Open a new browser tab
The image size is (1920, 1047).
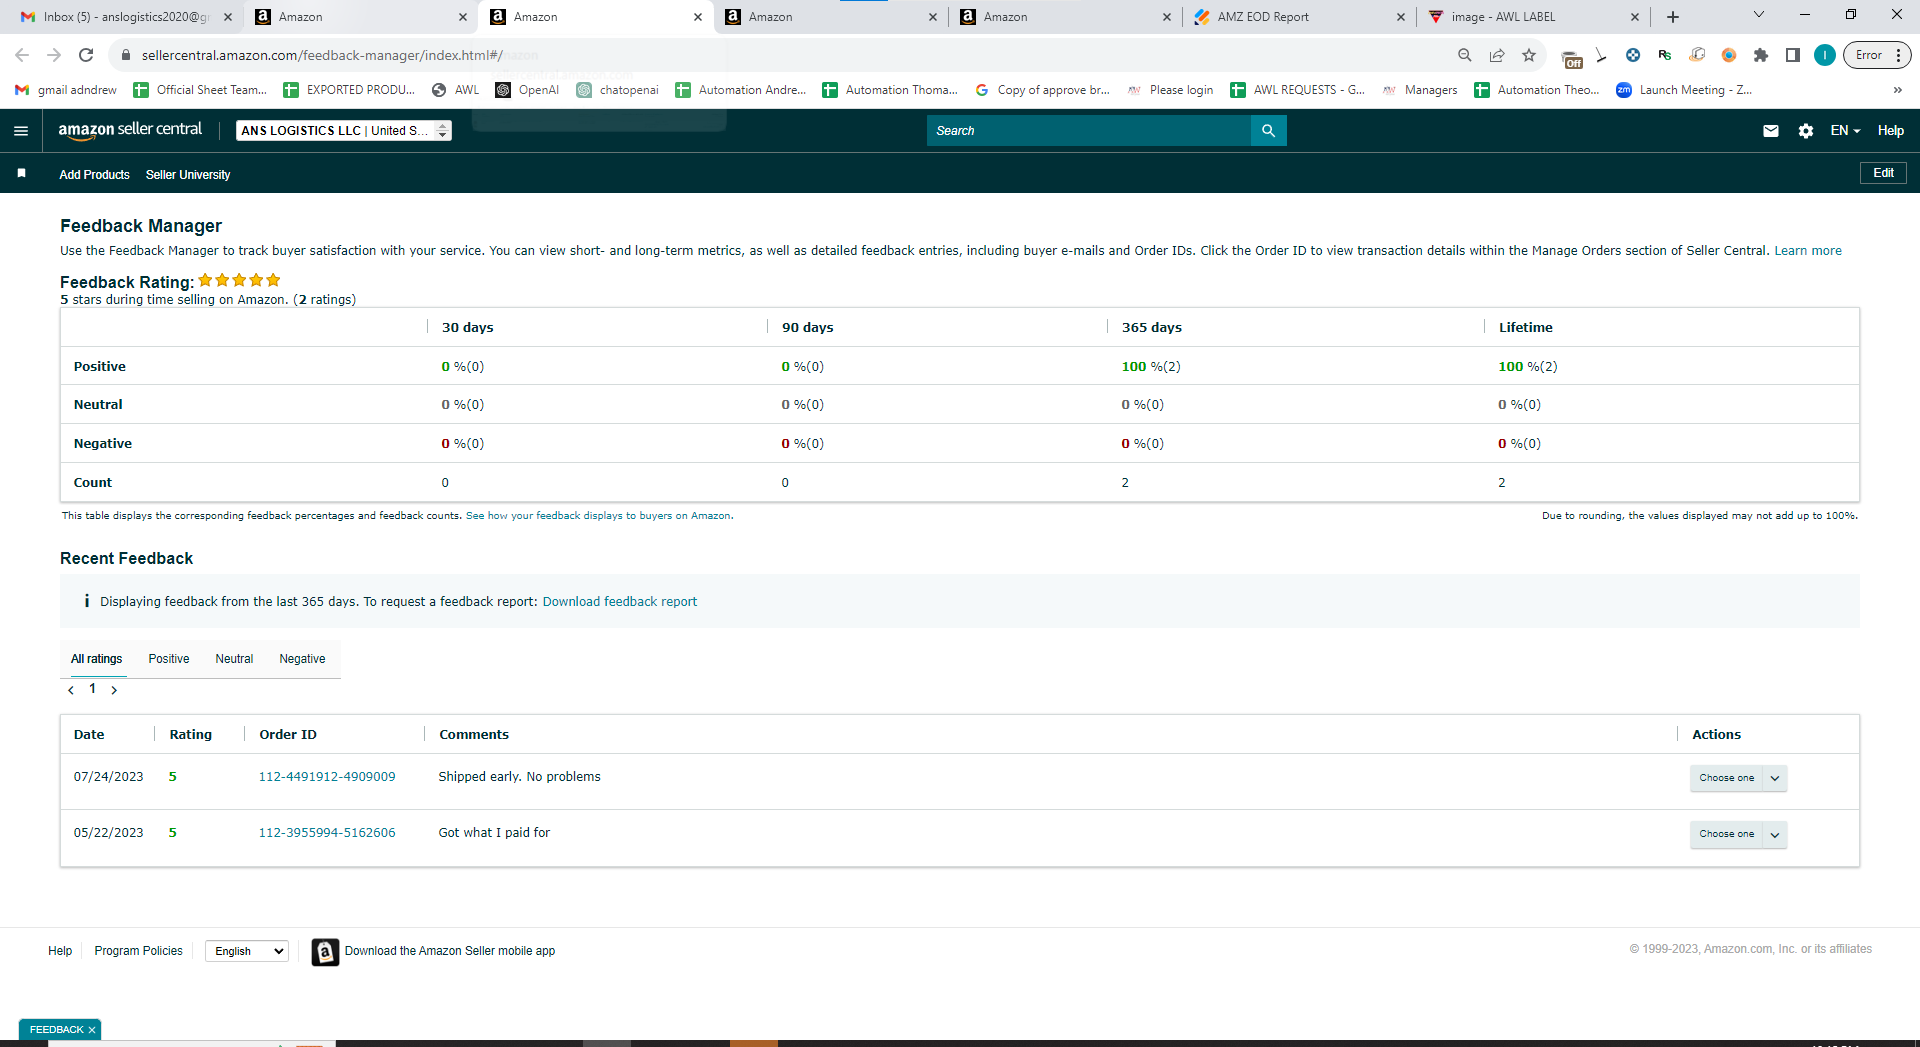[x=1673, y=17]
